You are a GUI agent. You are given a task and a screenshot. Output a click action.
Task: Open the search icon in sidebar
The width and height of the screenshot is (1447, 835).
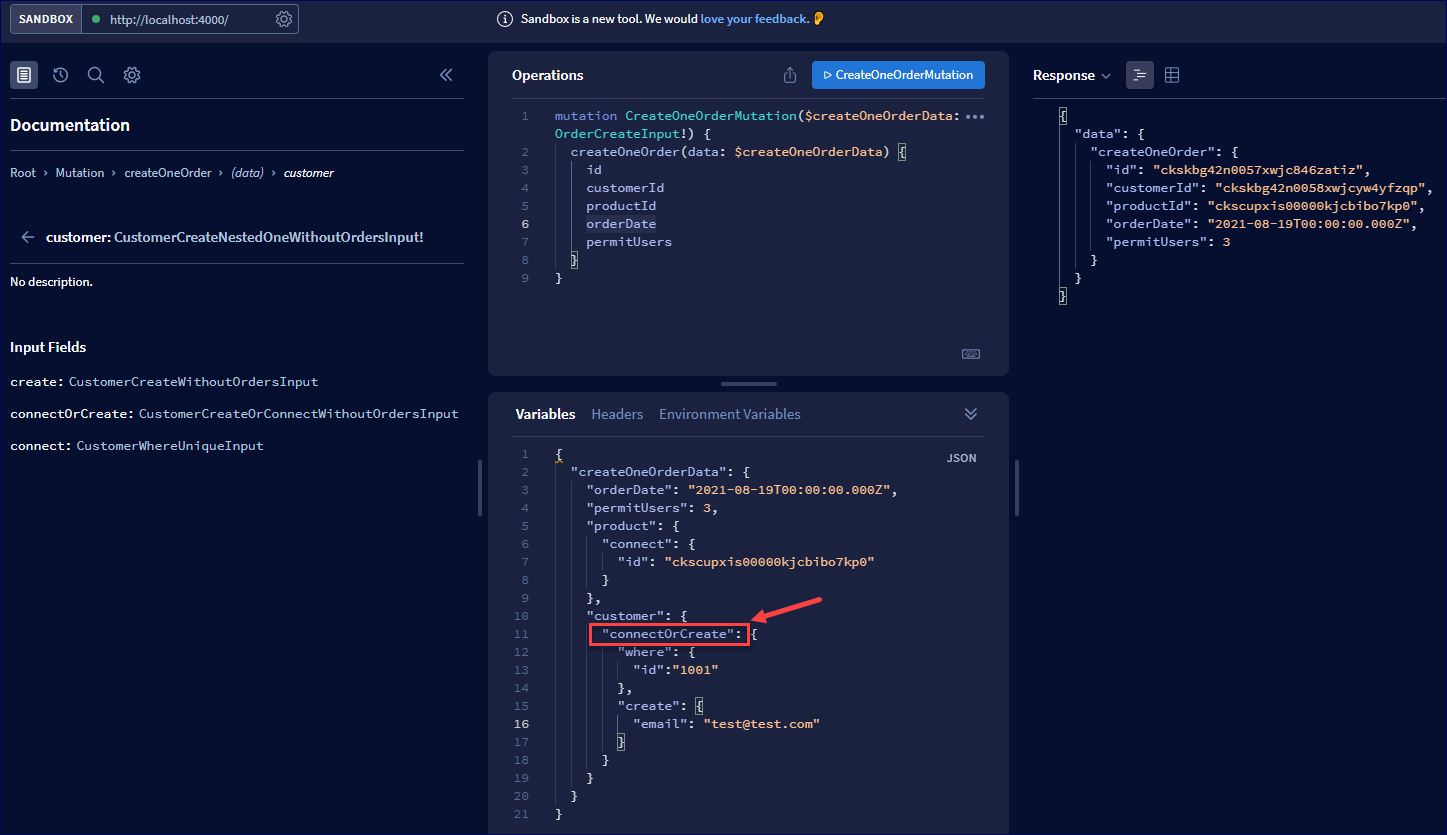point(96,75)
